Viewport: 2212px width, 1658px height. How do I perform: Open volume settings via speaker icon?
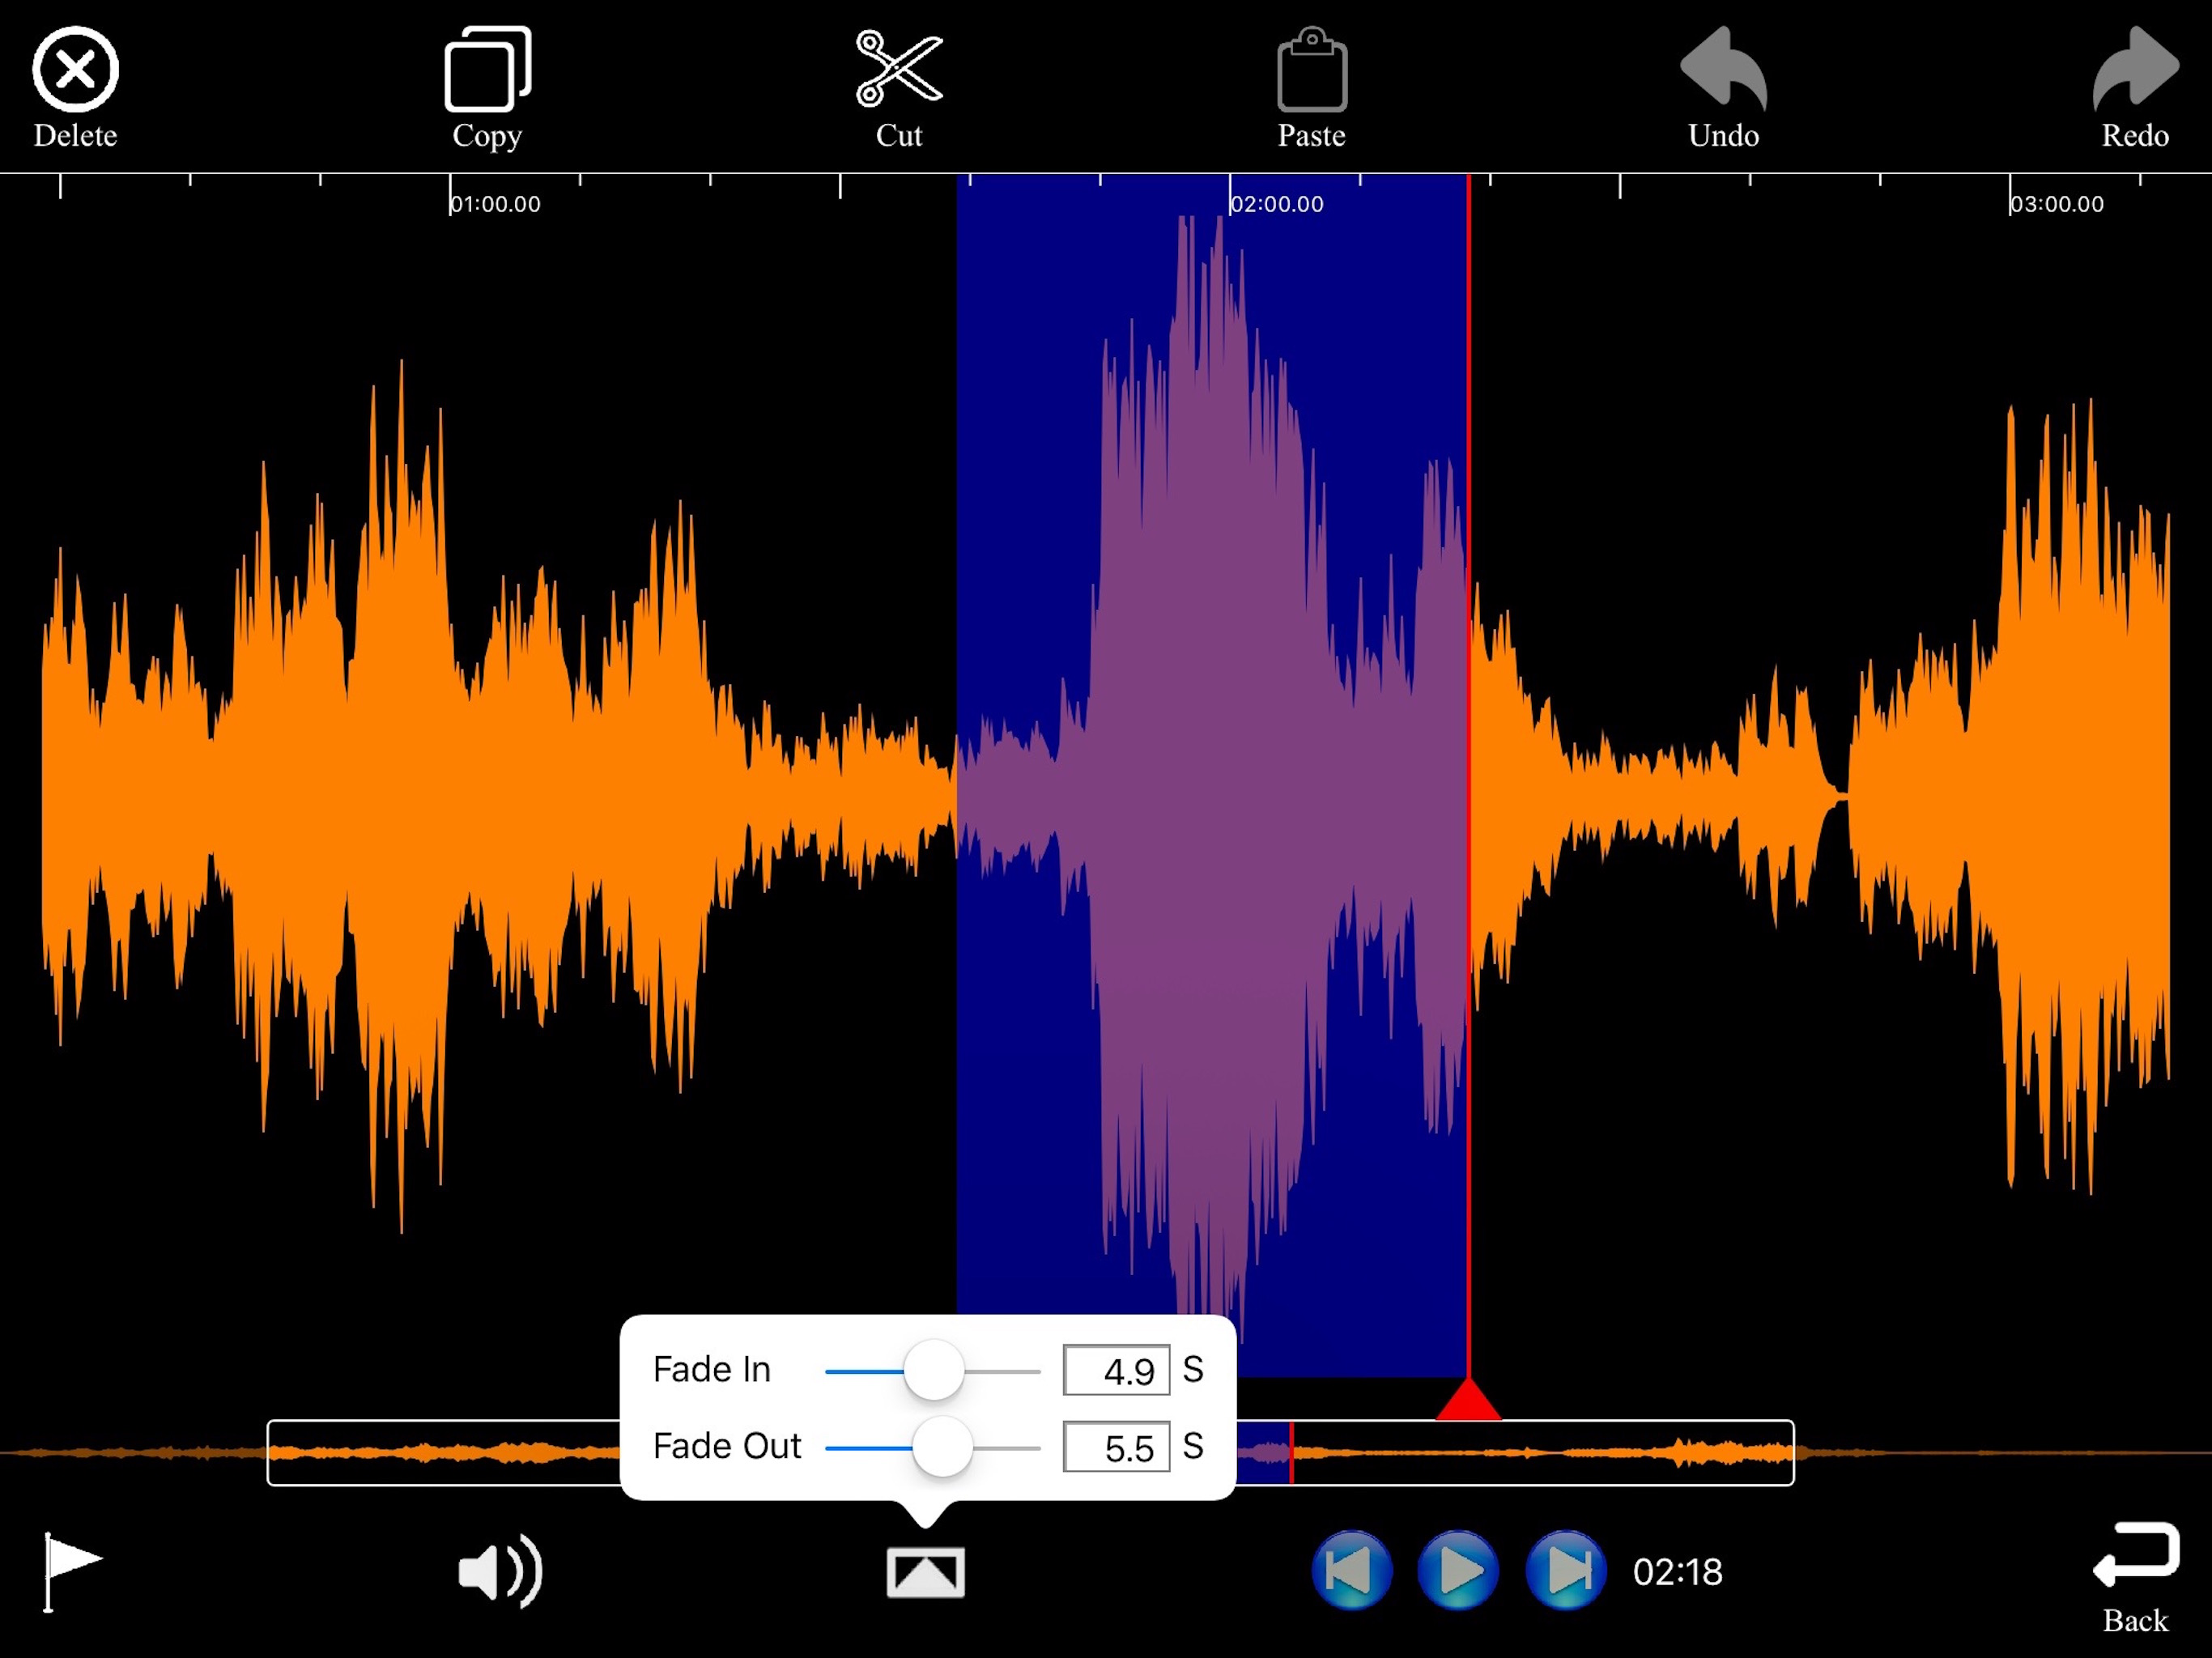point(500,1572)
